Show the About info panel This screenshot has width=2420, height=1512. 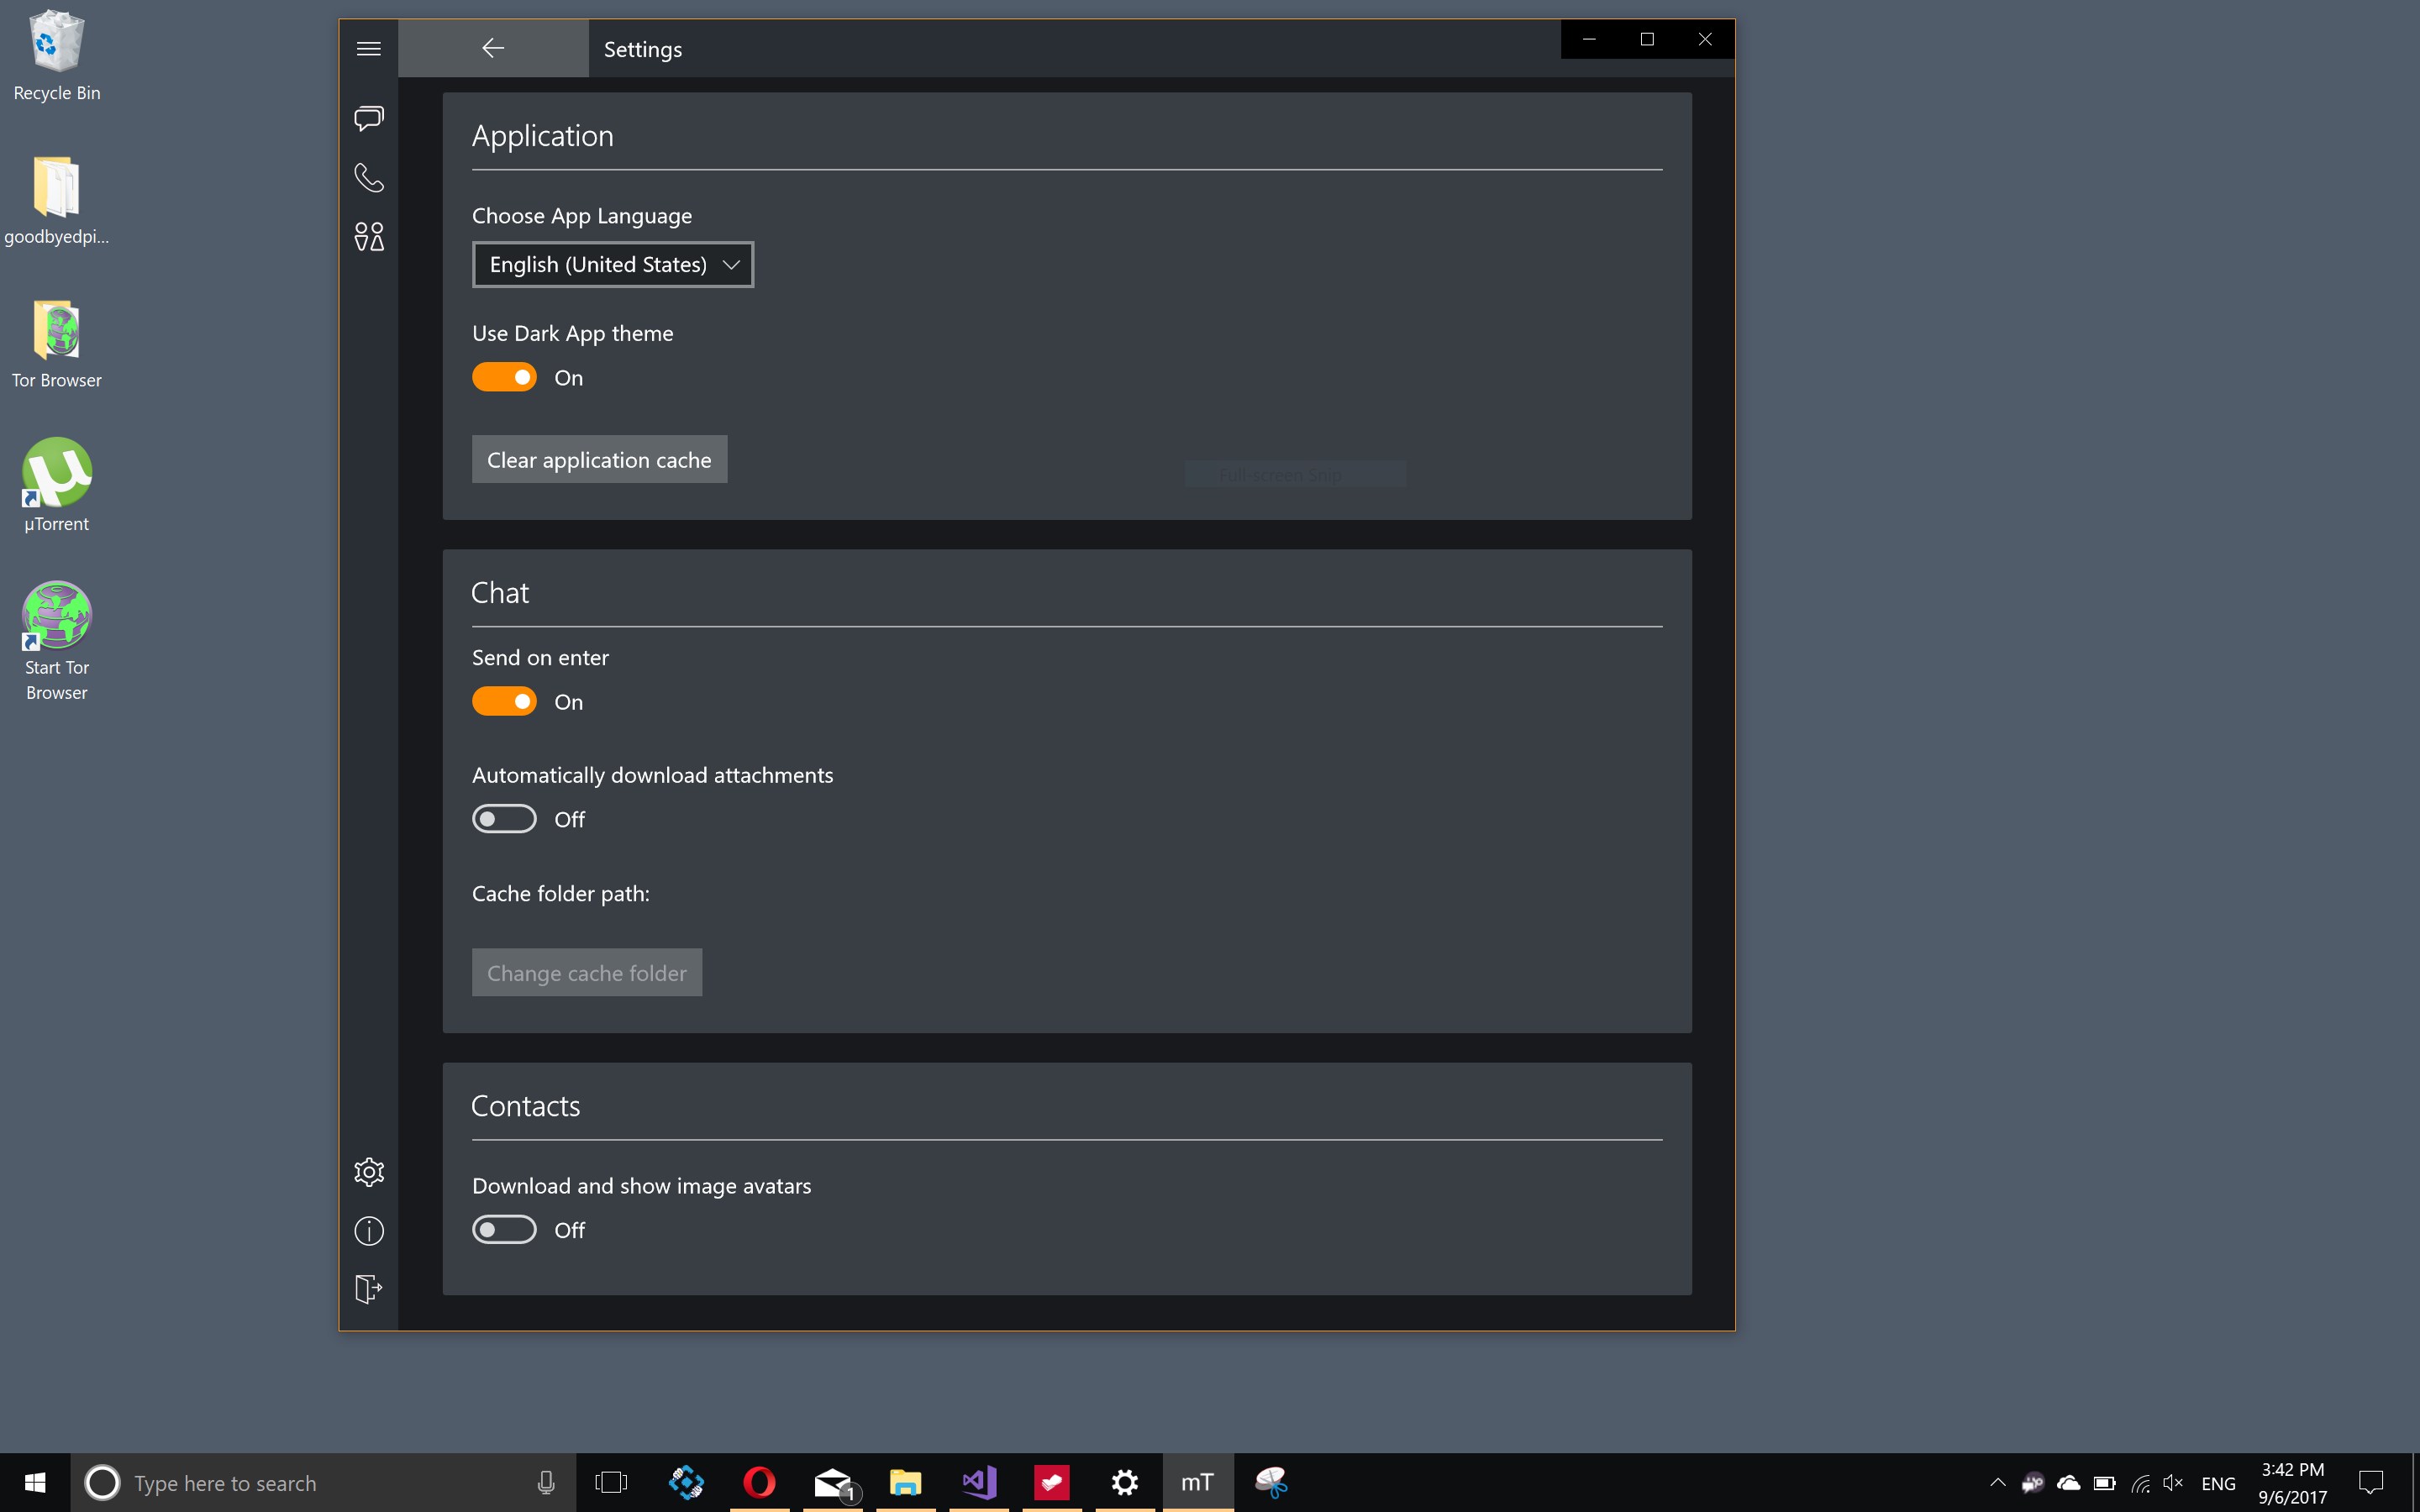[369, 1230]
